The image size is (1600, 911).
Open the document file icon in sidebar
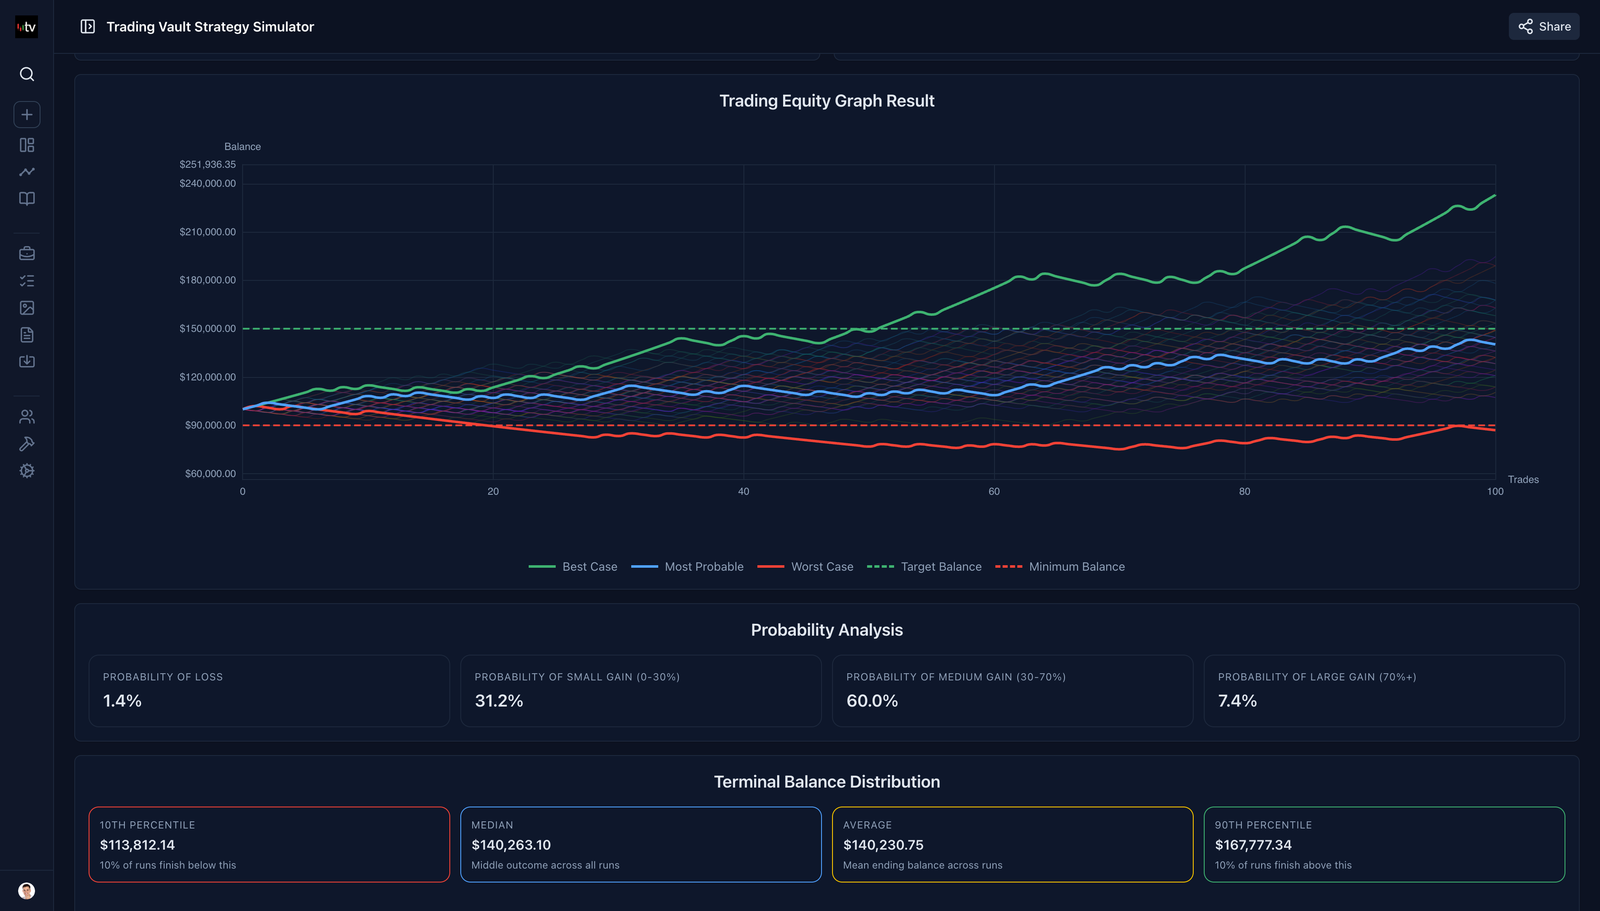(x=27, y=335)
